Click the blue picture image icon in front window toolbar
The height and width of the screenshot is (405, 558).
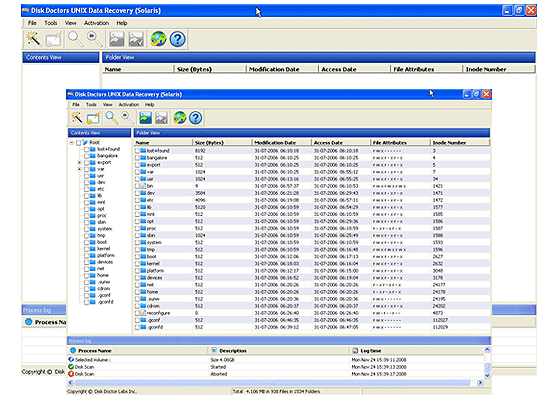click(x=145, y=117)
